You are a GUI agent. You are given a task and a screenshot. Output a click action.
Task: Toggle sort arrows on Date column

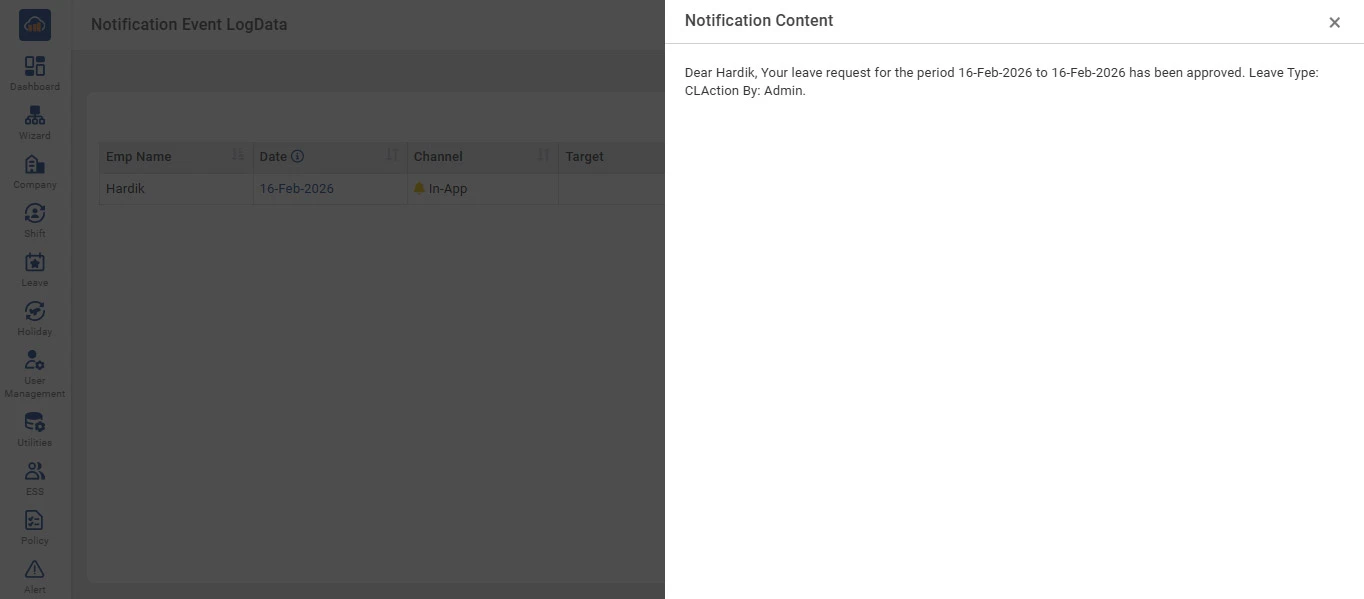392,156
